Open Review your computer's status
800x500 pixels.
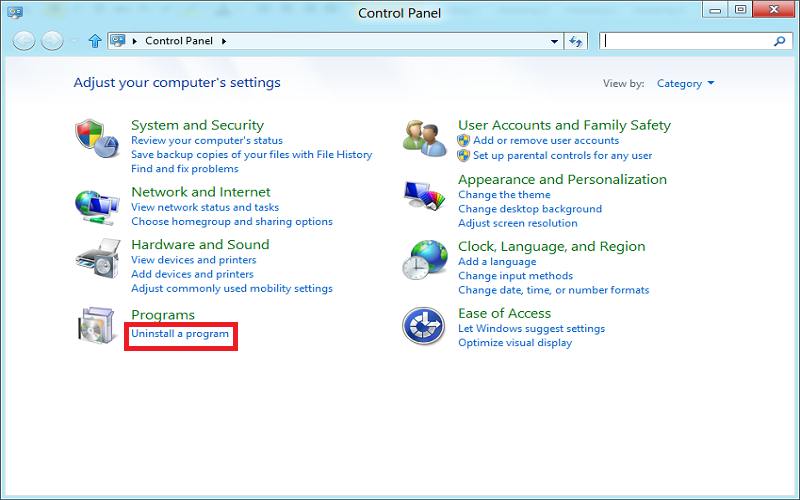[x=207, y=140]
